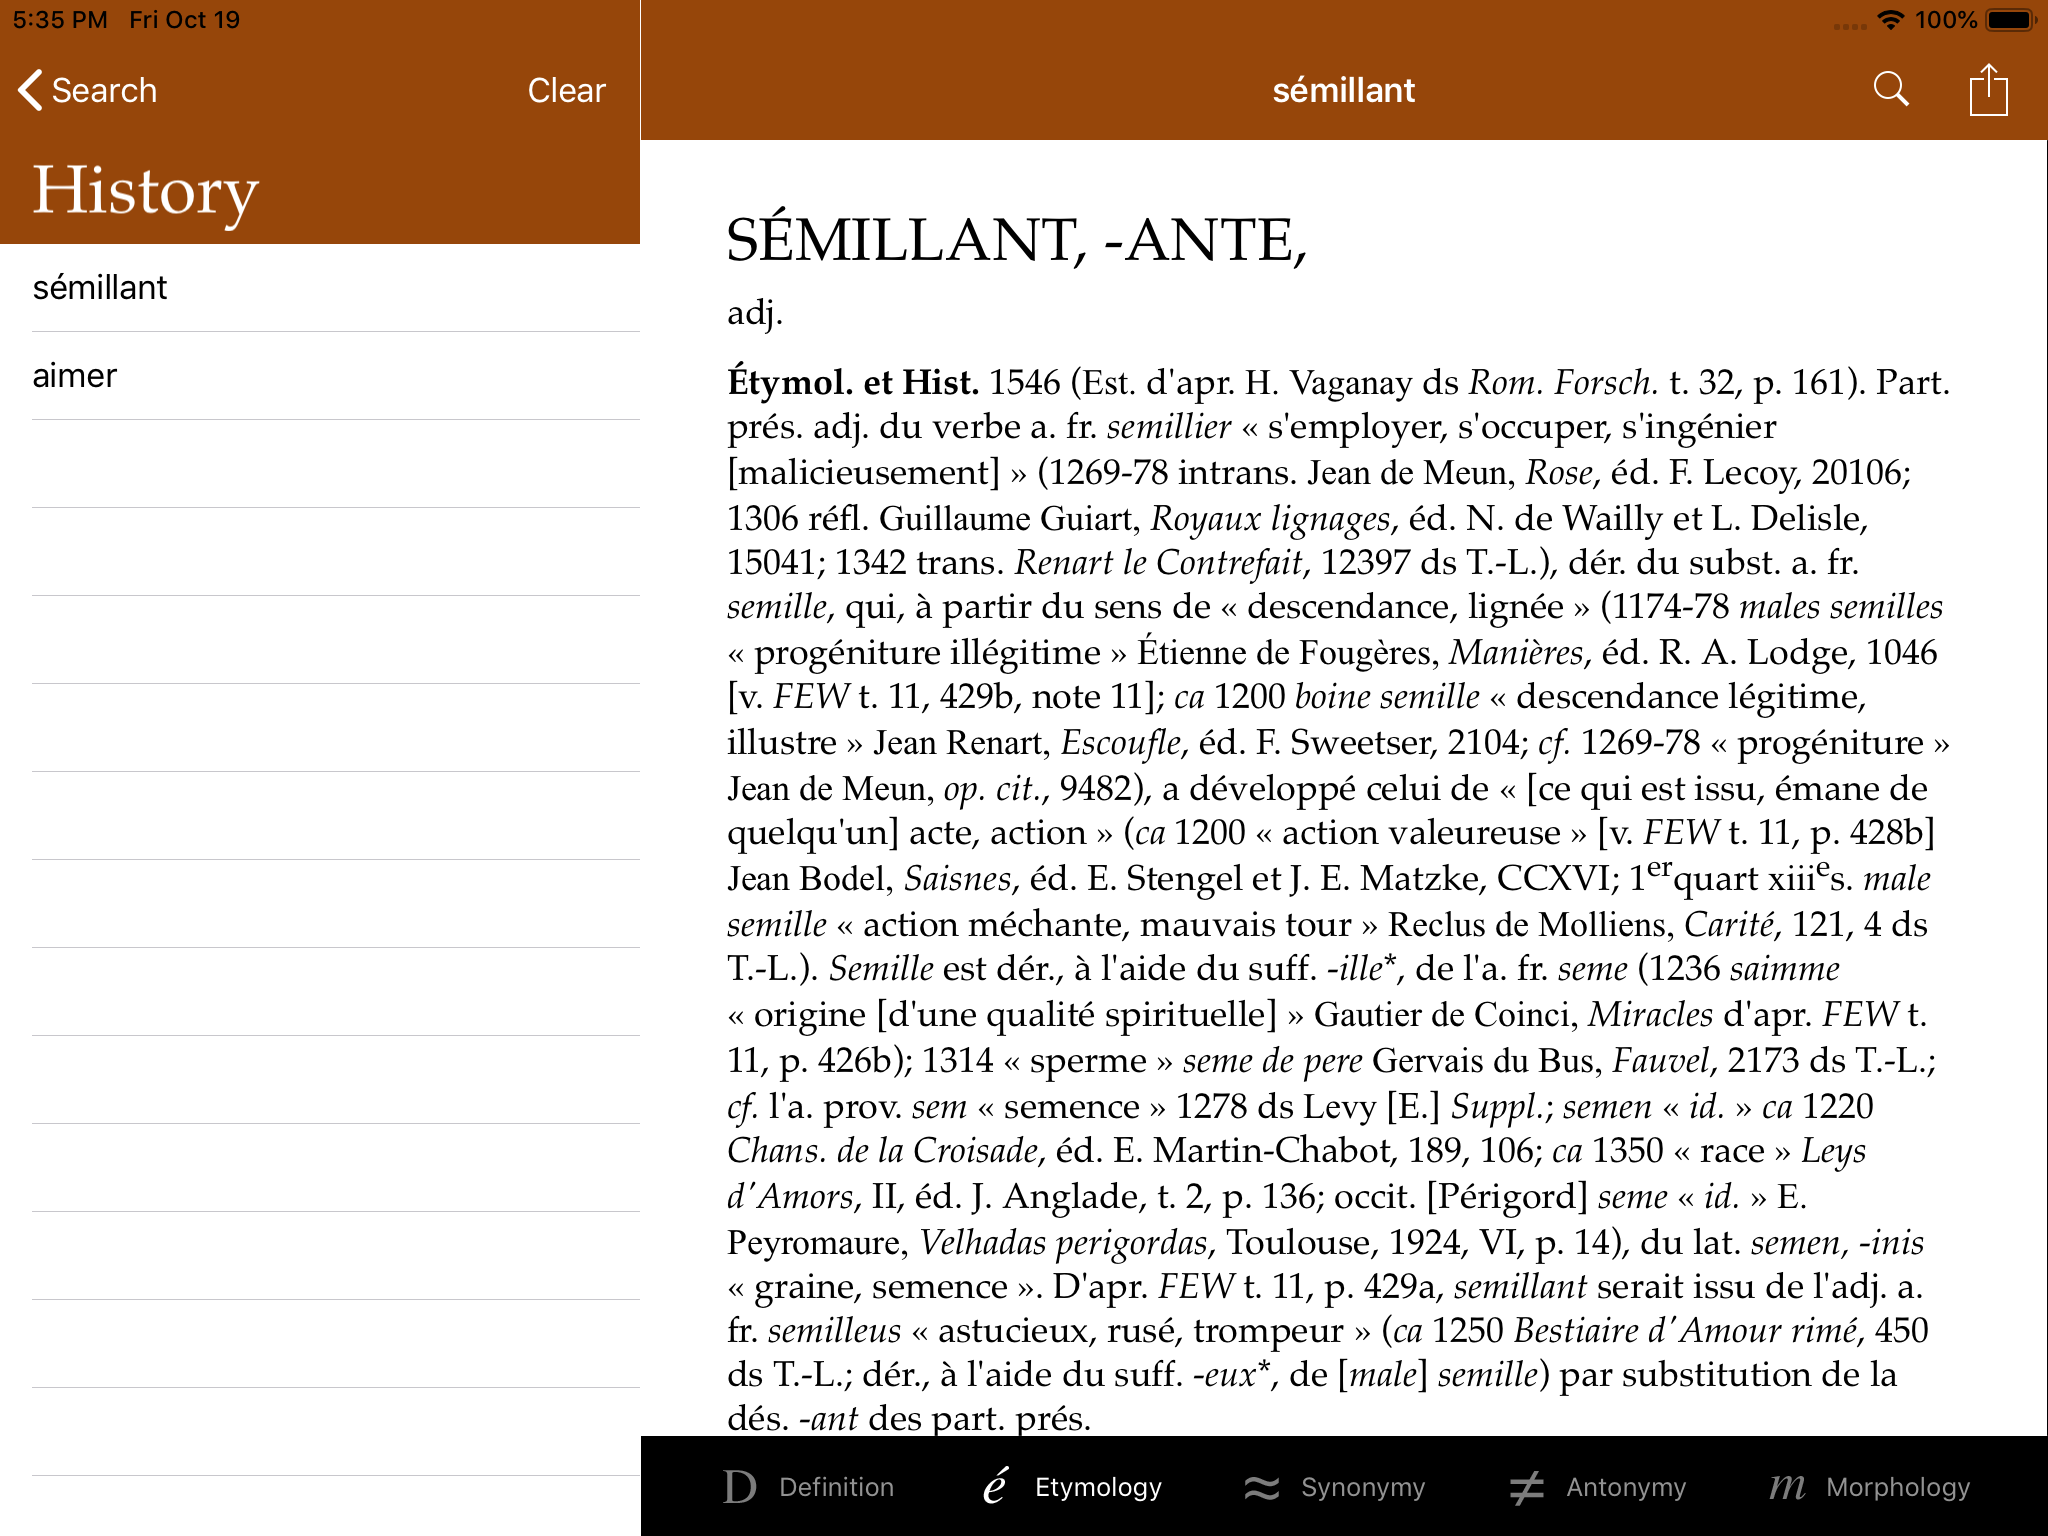The height and width of the screenshot is (1536, 2048).
Task: Tap the sémillant title in header
Action: click(1343, 90)
